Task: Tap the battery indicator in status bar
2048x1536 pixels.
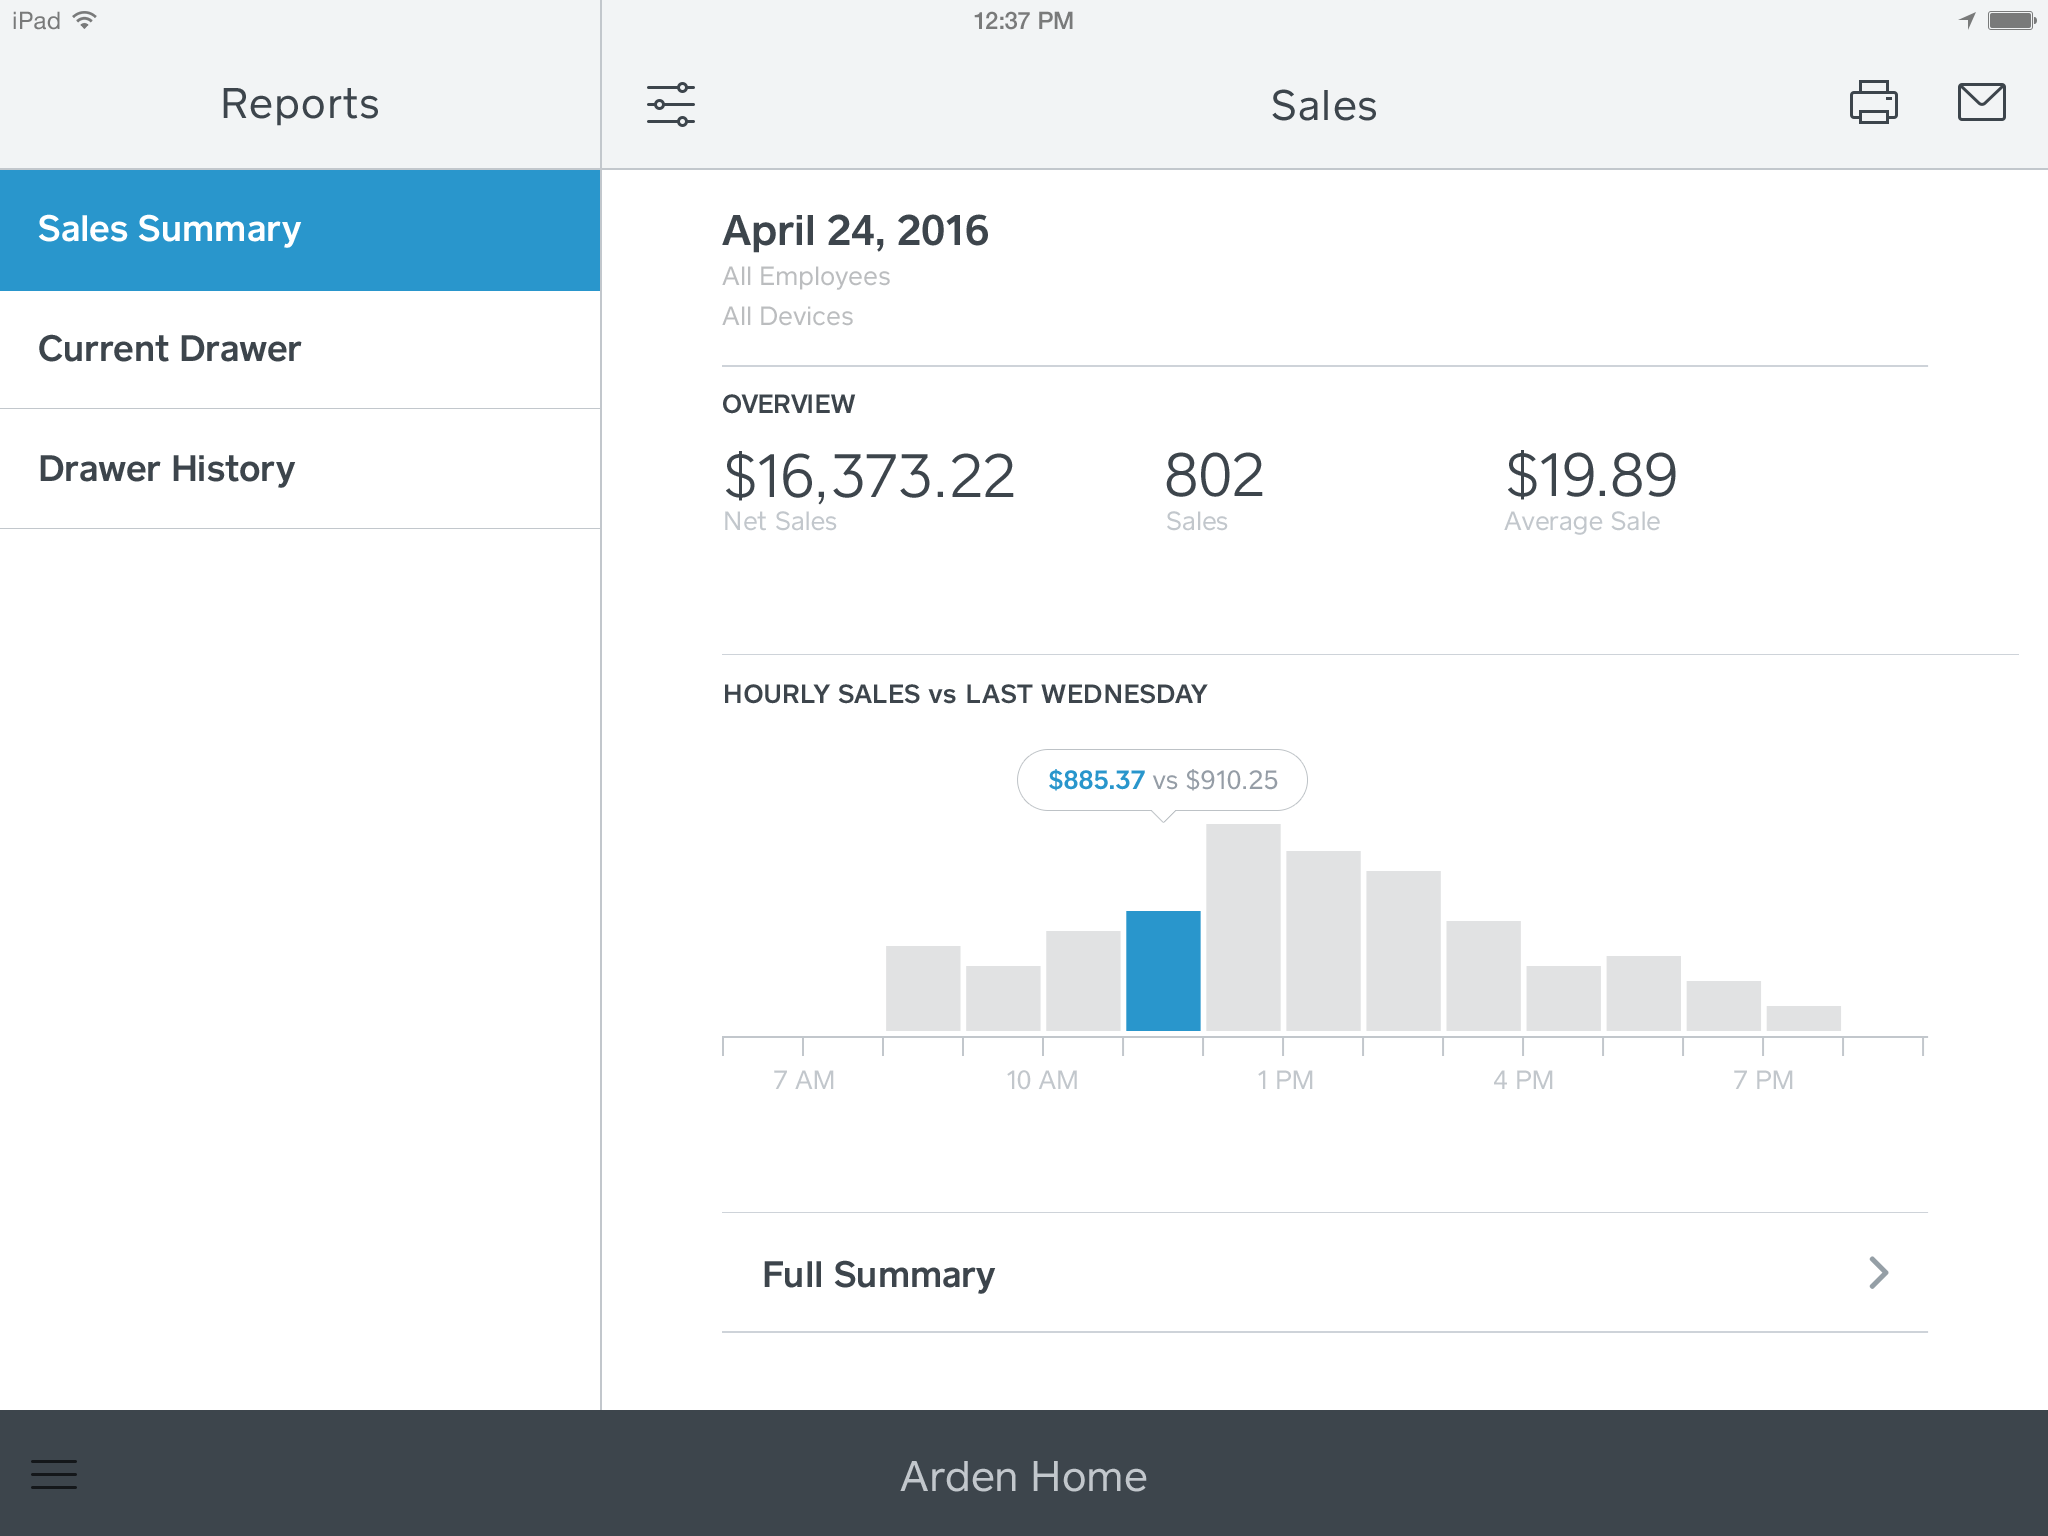Action: tap(2011, 20)
